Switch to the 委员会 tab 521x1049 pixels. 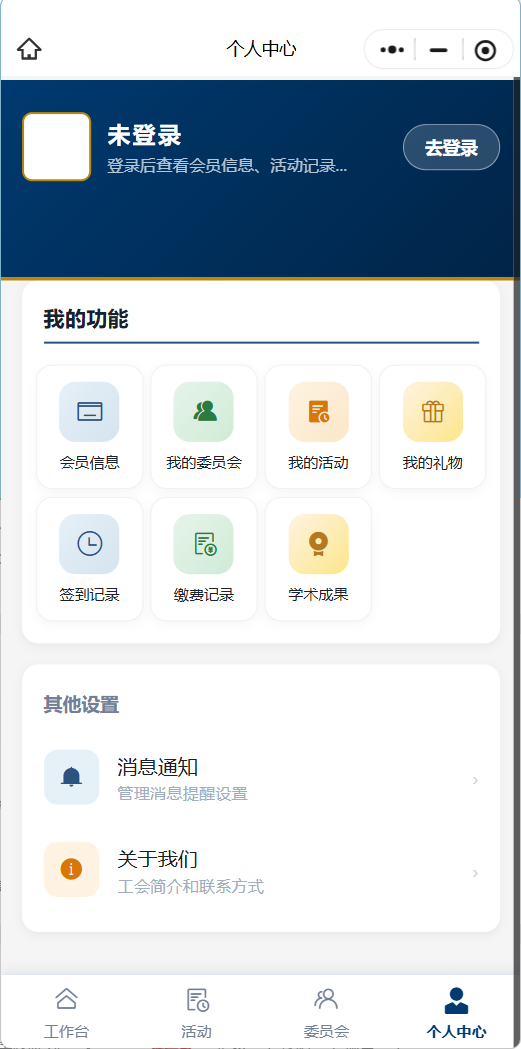tap(326, 1012)
